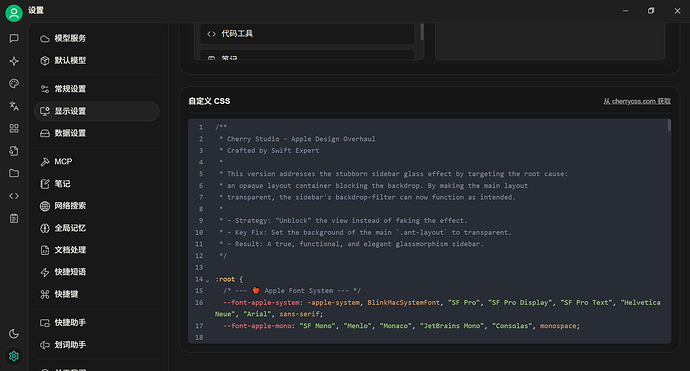Click the 自定义 CSS heading

(209, 101)
